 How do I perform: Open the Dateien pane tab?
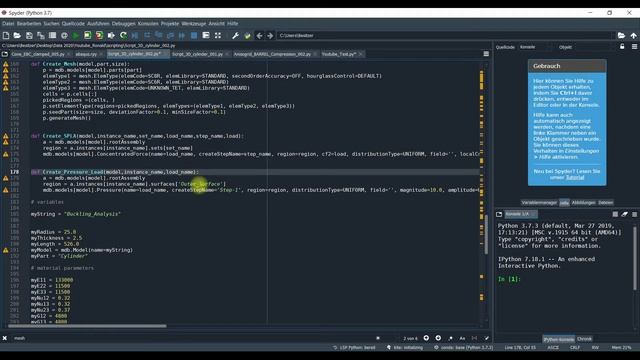(x=605, y=202)
